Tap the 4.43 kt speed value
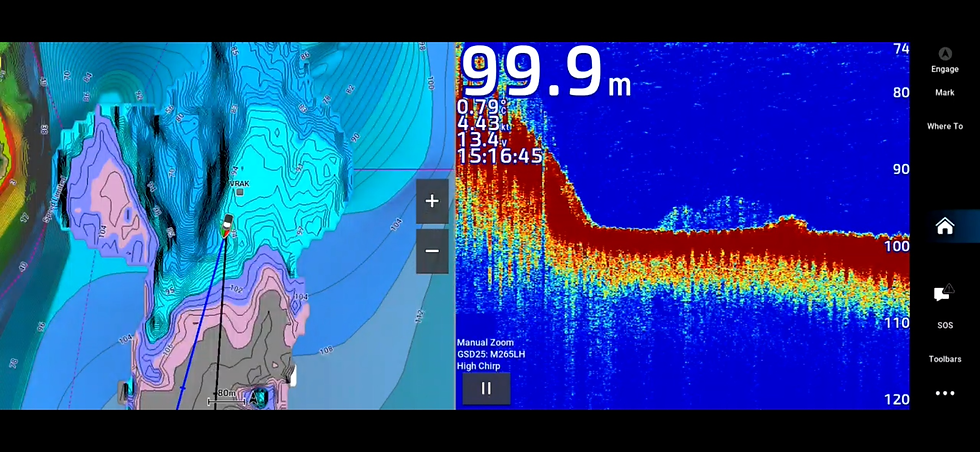The width and height of the screenshot is (980, 452). coord(482,123)
